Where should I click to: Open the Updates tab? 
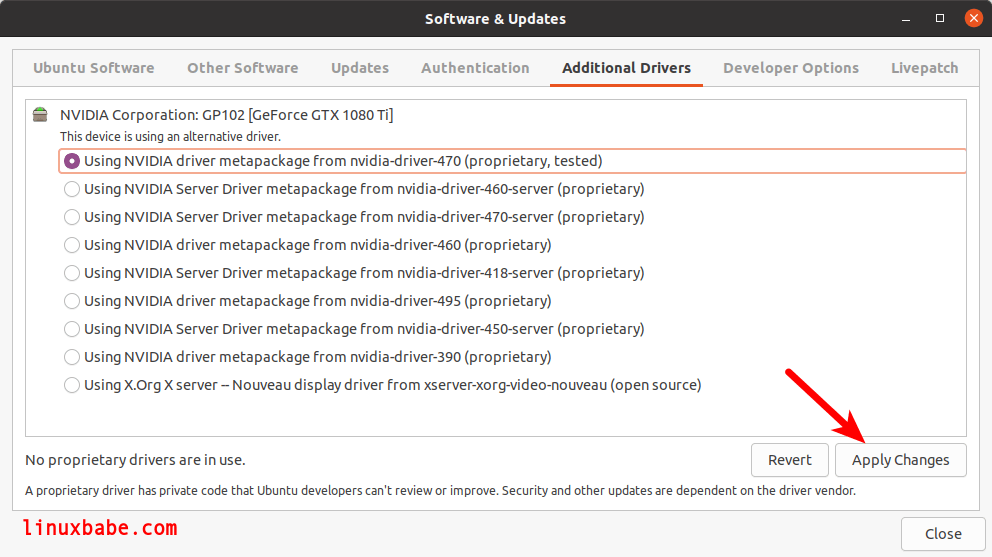[360, 68]
